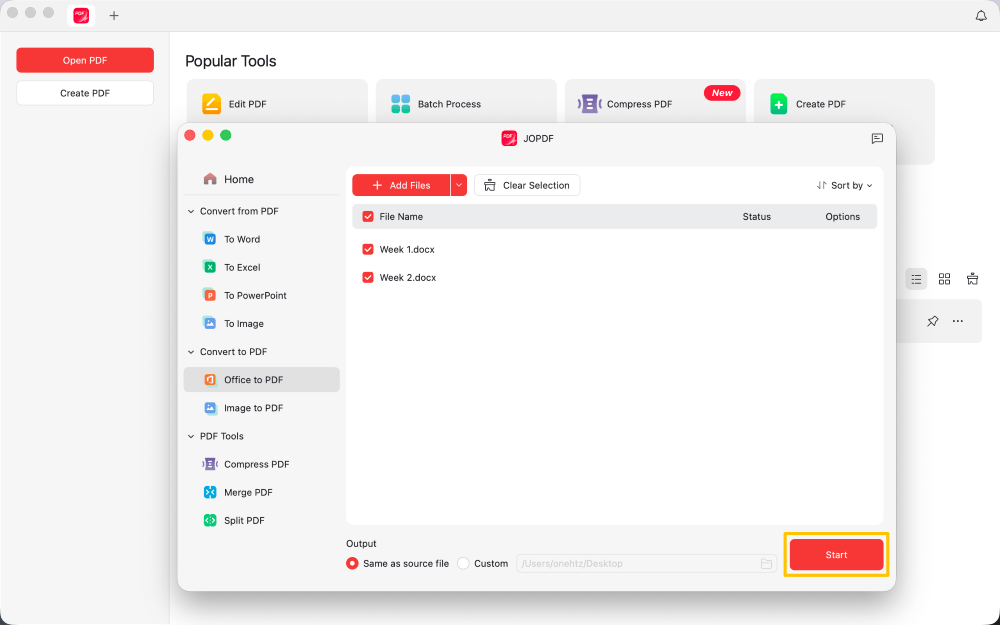Uncheck the Week 1.docx checkbox
This screenshot has width=1000, height=625.
pos(368,249)
